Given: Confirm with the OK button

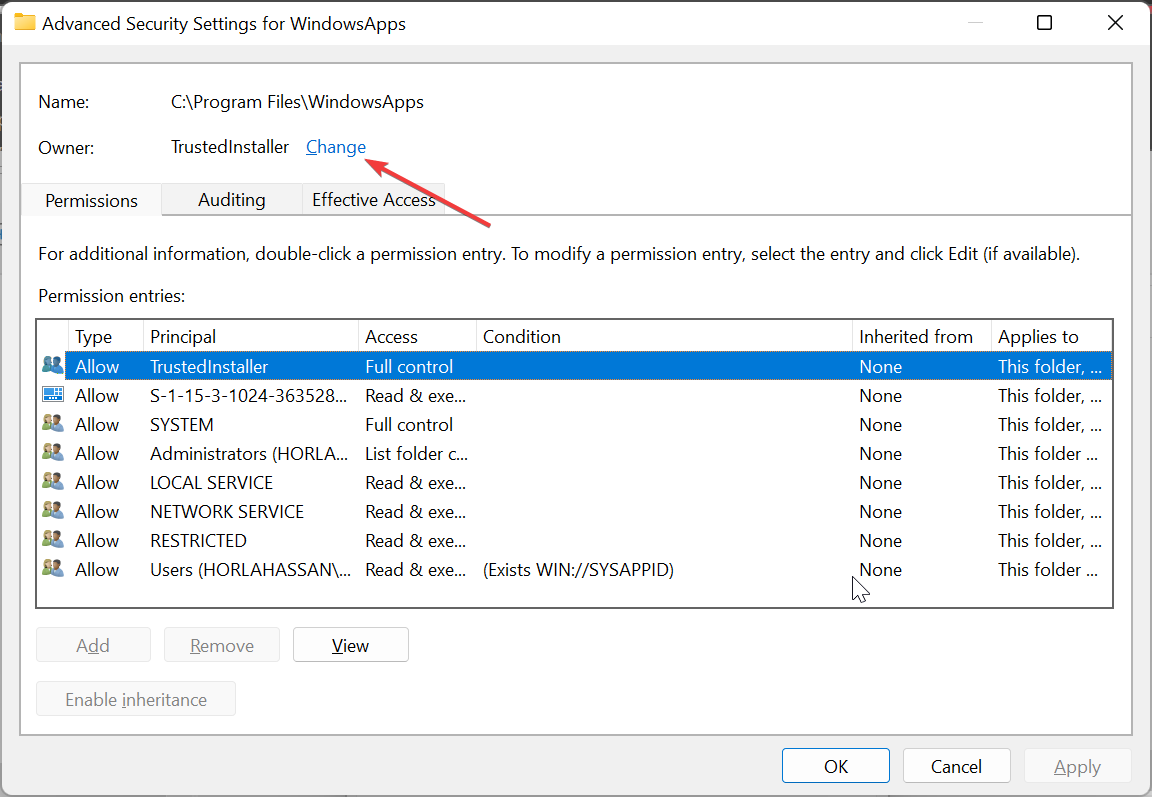Looking at the screenshot, I should pos(836,766).
